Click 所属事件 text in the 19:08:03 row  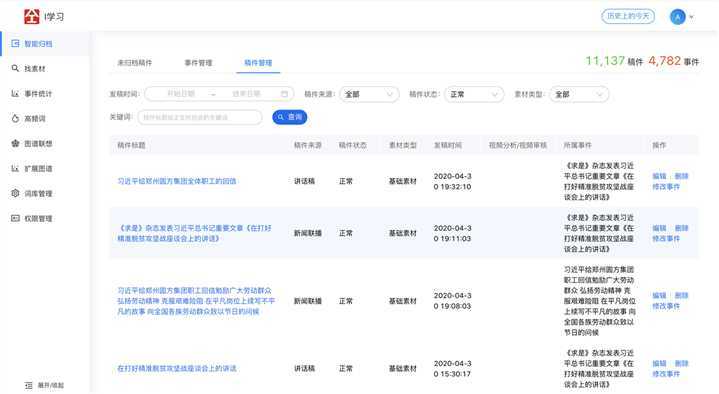point(599,301)
